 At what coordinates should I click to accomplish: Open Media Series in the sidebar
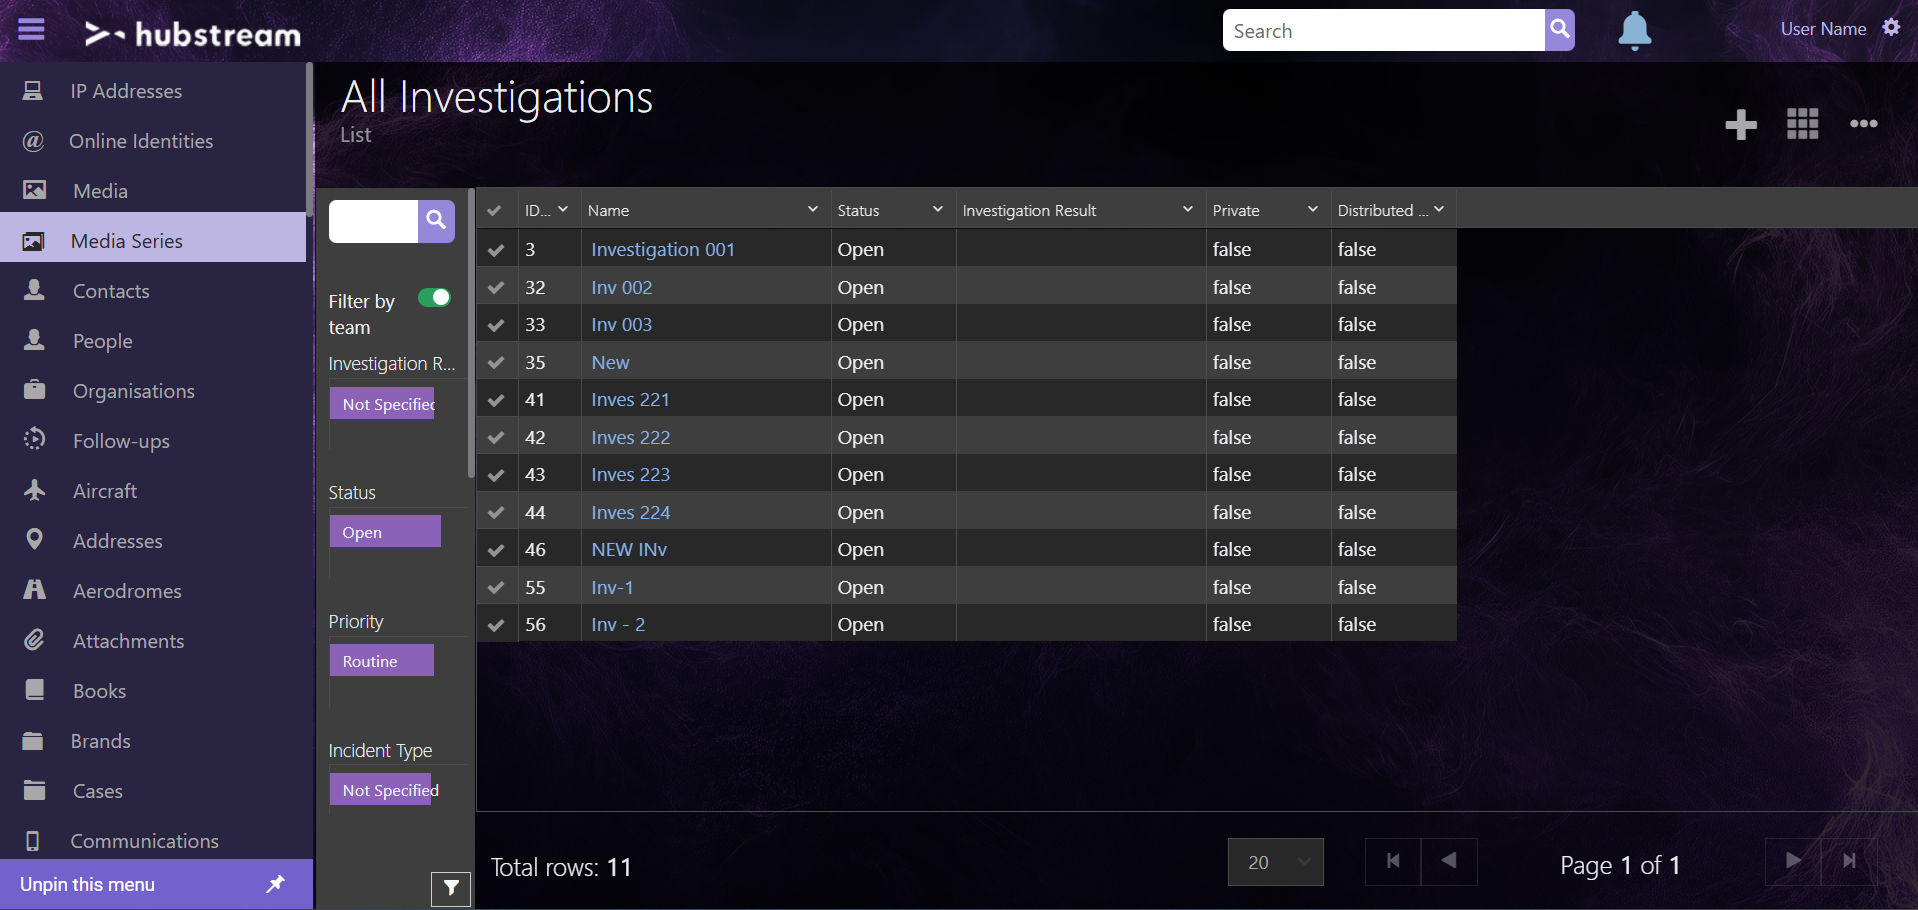pyautogui.click(x=127, y=241)
